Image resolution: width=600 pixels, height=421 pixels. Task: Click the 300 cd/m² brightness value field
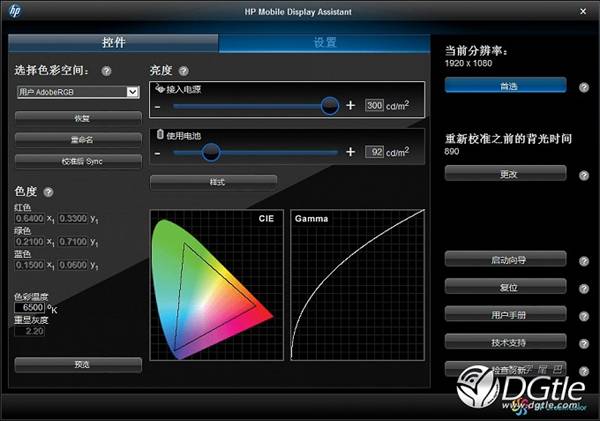[374, 105]
